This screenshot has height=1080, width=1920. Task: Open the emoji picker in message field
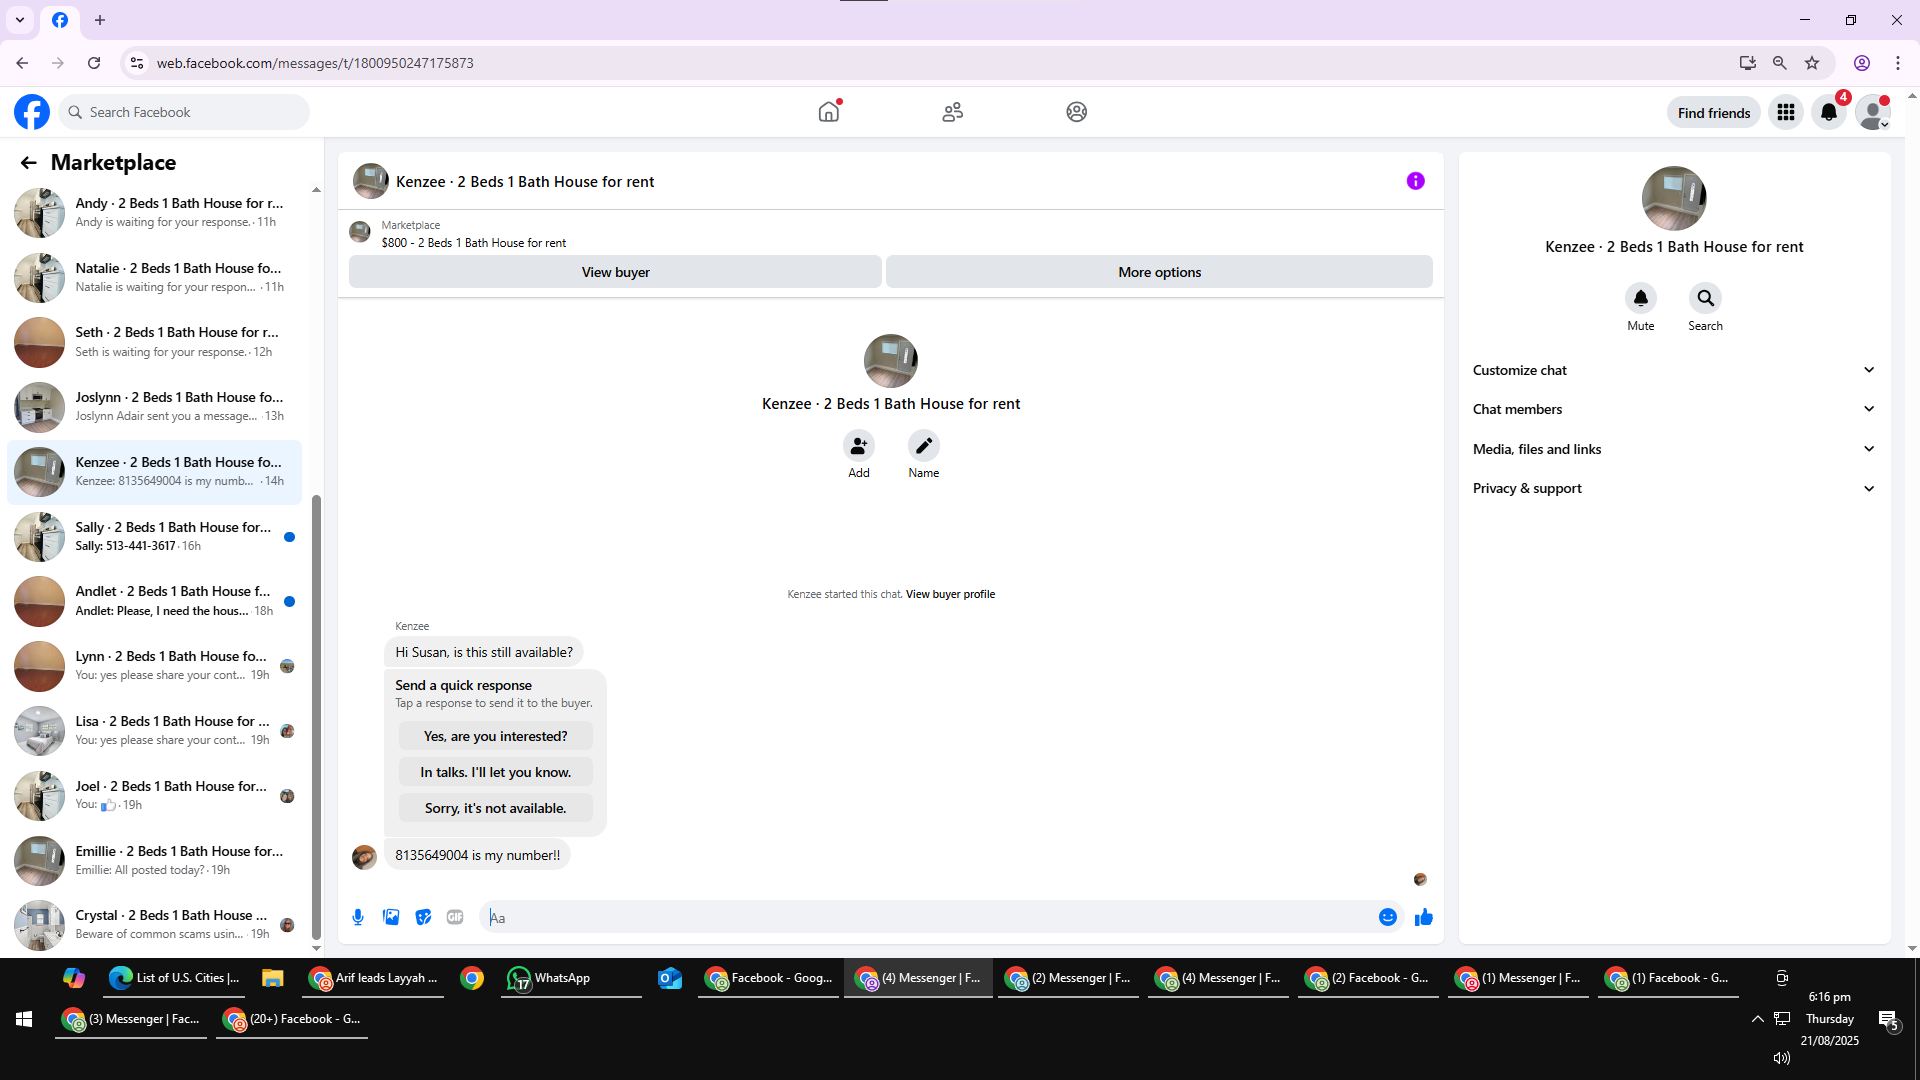pos(1387,917)
